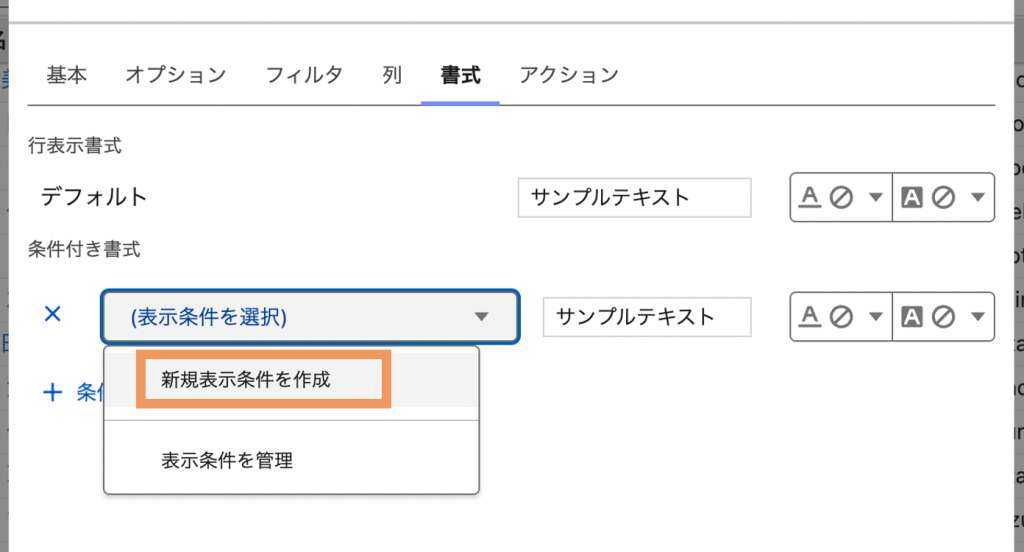The image size is (1024, 552).
Task: Choose 新規表示条件を作成 from menu
Action: point(246,379)
